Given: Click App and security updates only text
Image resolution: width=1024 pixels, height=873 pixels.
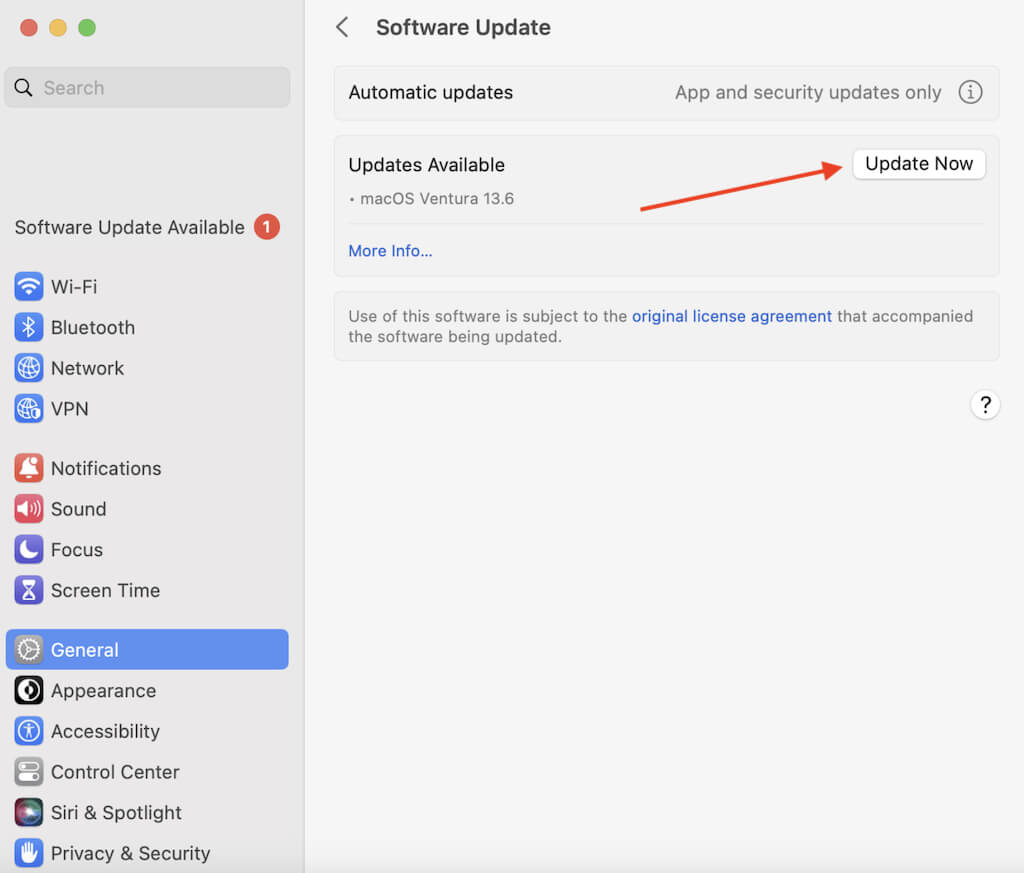Looking at the screenshot, I should click(x=808, y=92).
